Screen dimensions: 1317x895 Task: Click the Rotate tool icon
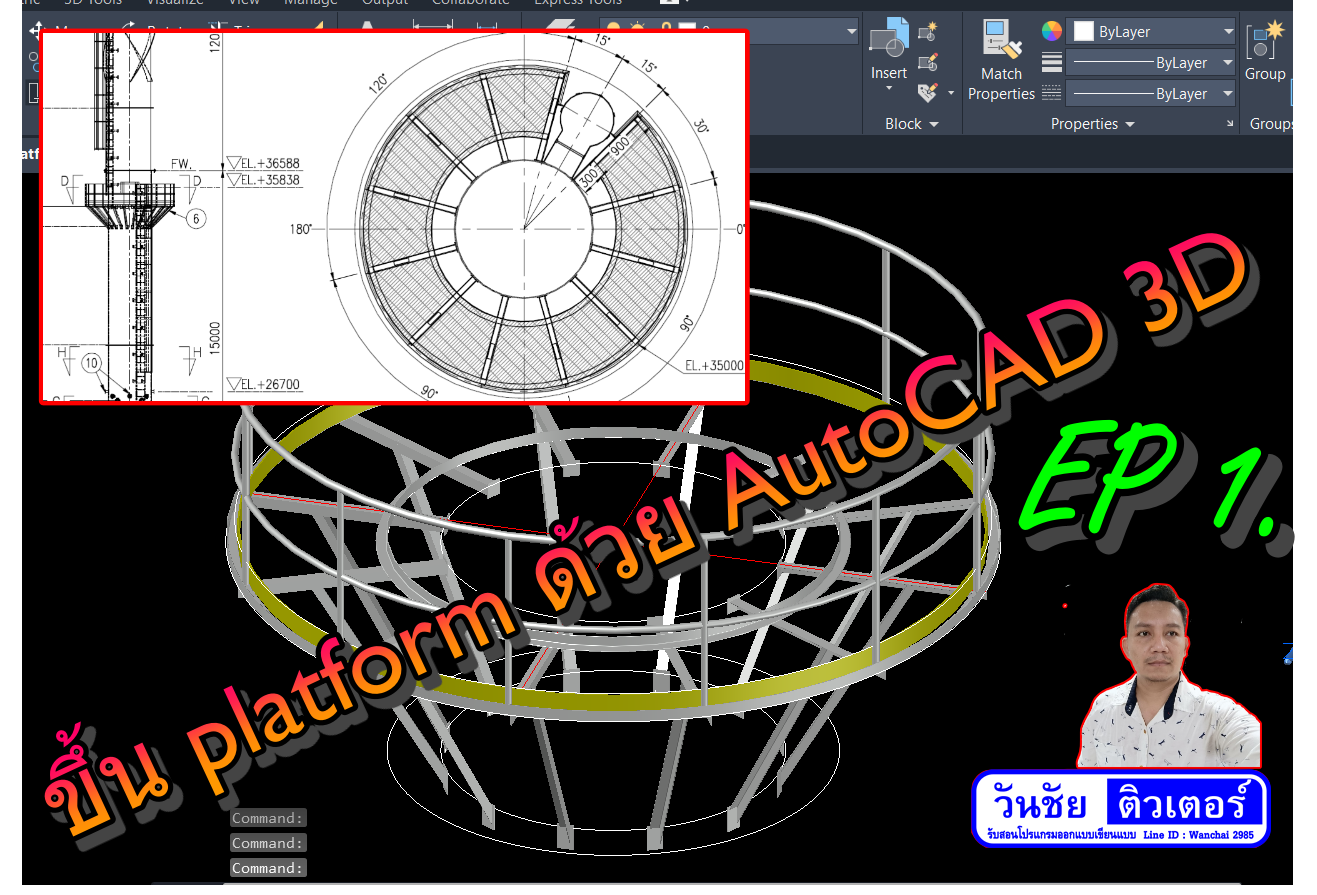129,26
